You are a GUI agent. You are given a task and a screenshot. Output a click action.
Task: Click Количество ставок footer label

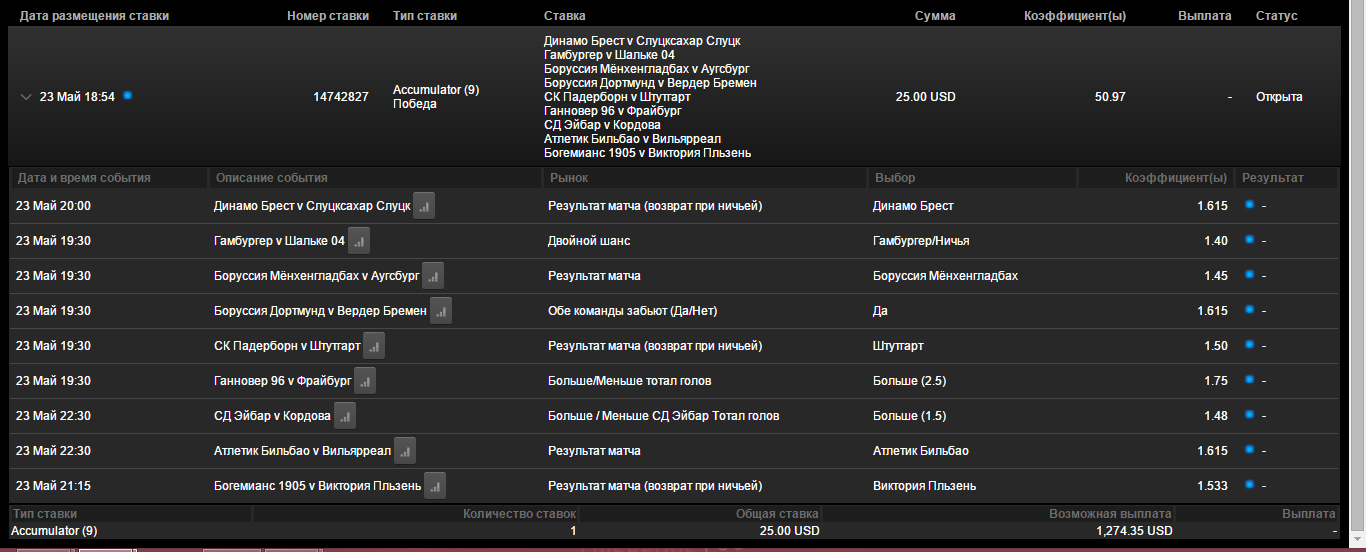tap(520, 514)
